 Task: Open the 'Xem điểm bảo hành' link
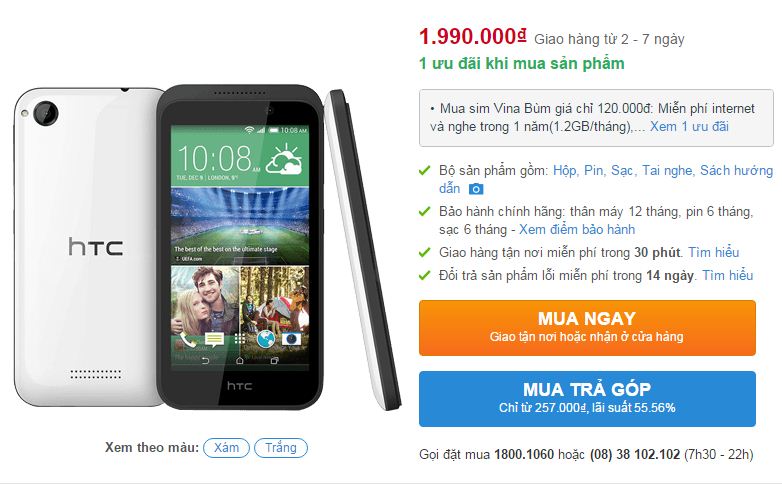pyautogui.click(x=577, y=230)
